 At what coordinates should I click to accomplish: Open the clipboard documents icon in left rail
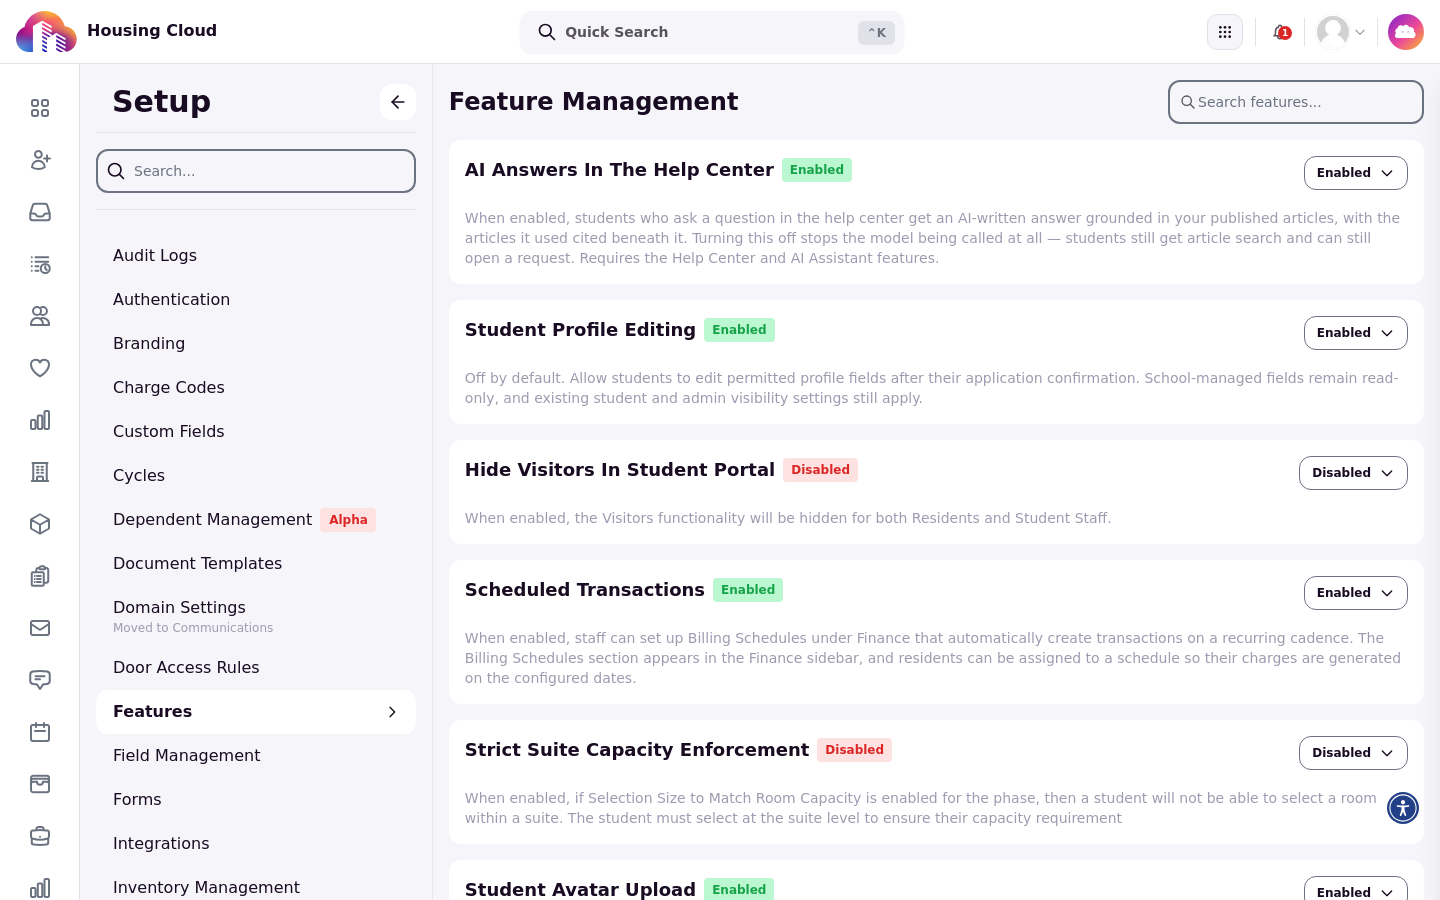click(x=40, y=576)
